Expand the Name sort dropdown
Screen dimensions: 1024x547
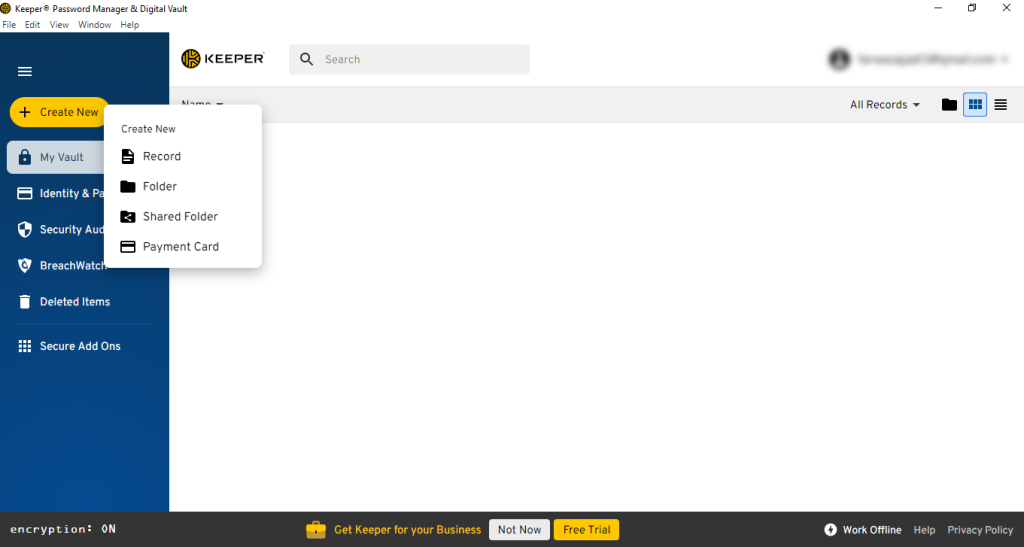pyautogui.click(x=202, y=104)
